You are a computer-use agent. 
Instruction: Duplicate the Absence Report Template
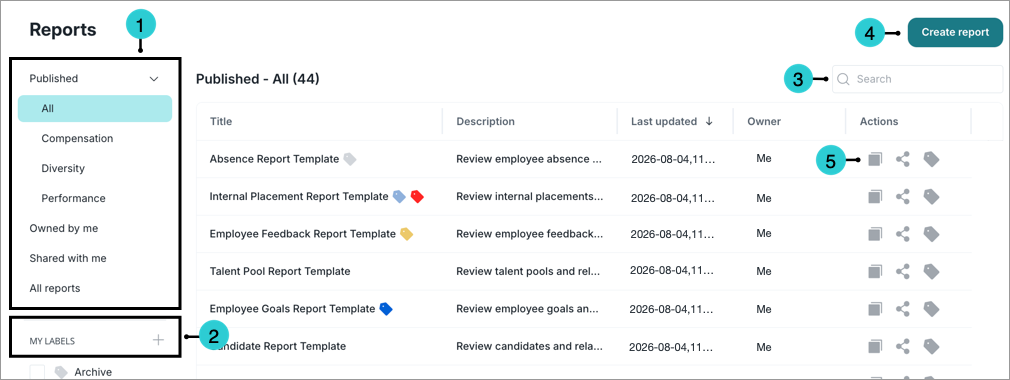point(874,159)
